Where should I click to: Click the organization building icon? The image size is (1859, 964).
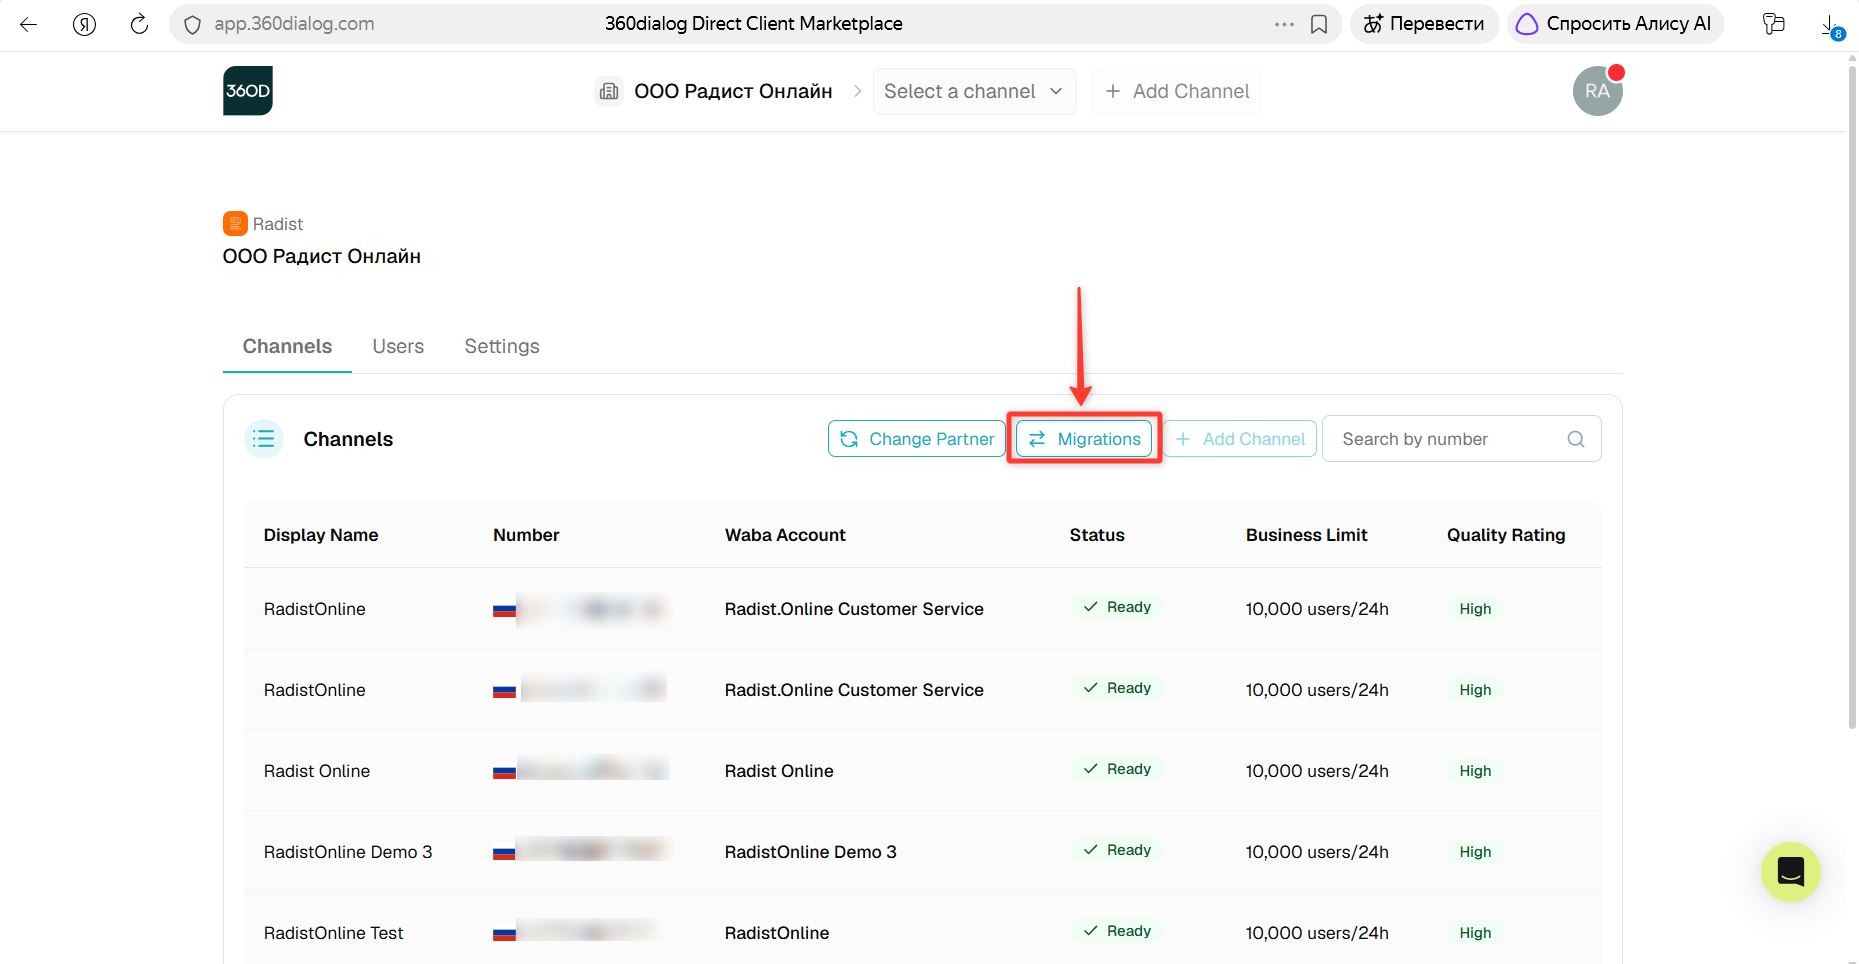click(609, 91)
